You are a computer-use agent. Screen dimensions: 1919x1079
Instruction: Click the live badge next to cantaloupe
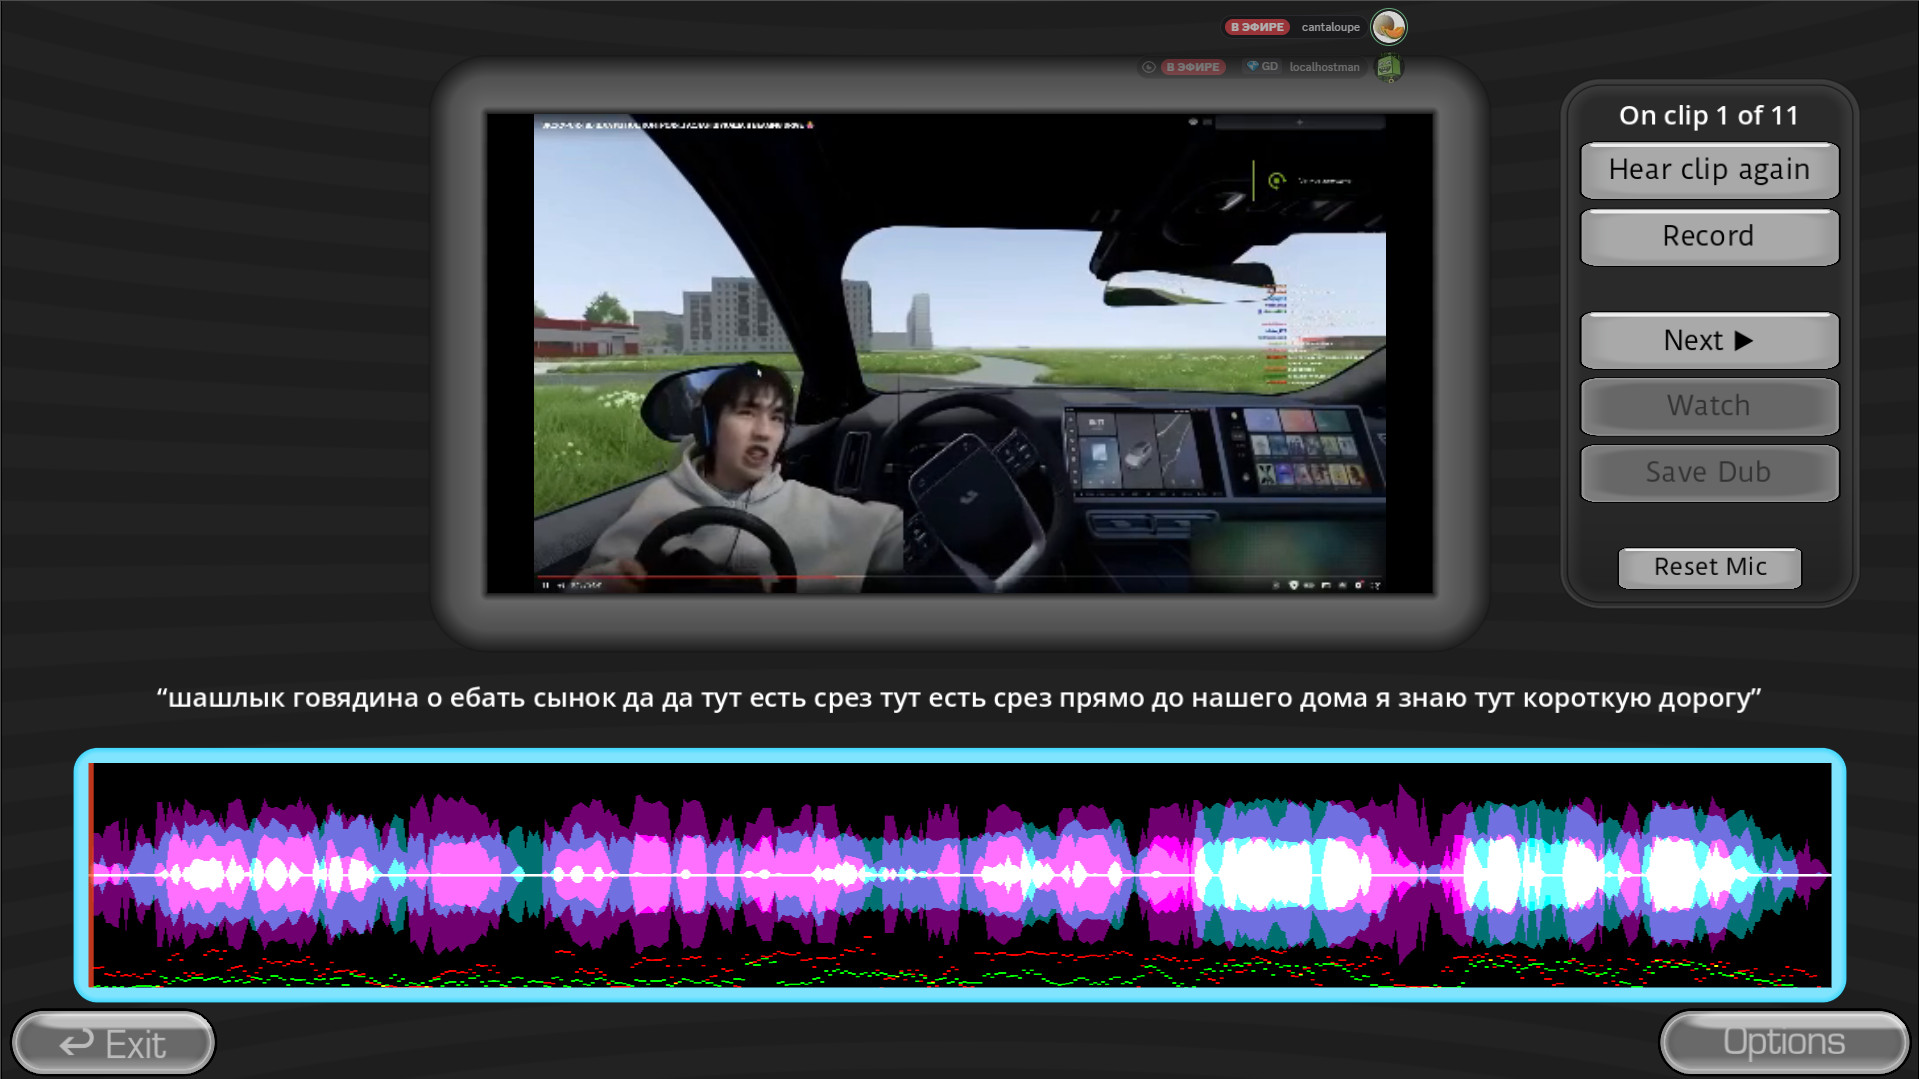pos(1257,27)
